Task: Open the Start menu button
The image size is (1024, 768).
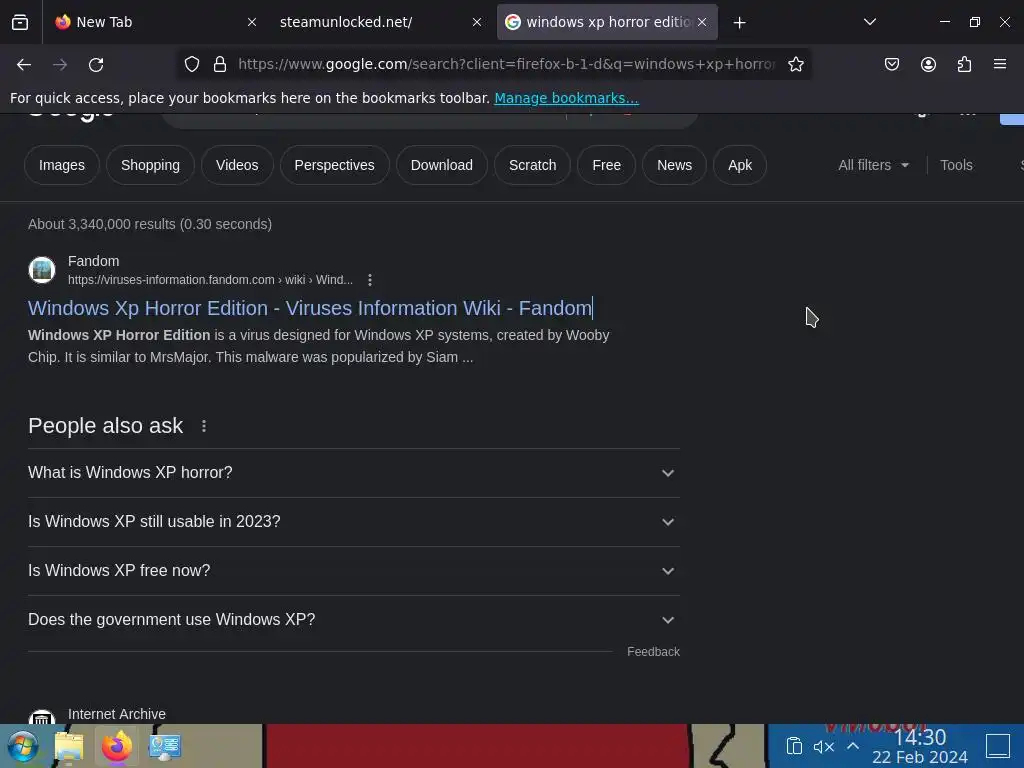Action: click(22, 746)
